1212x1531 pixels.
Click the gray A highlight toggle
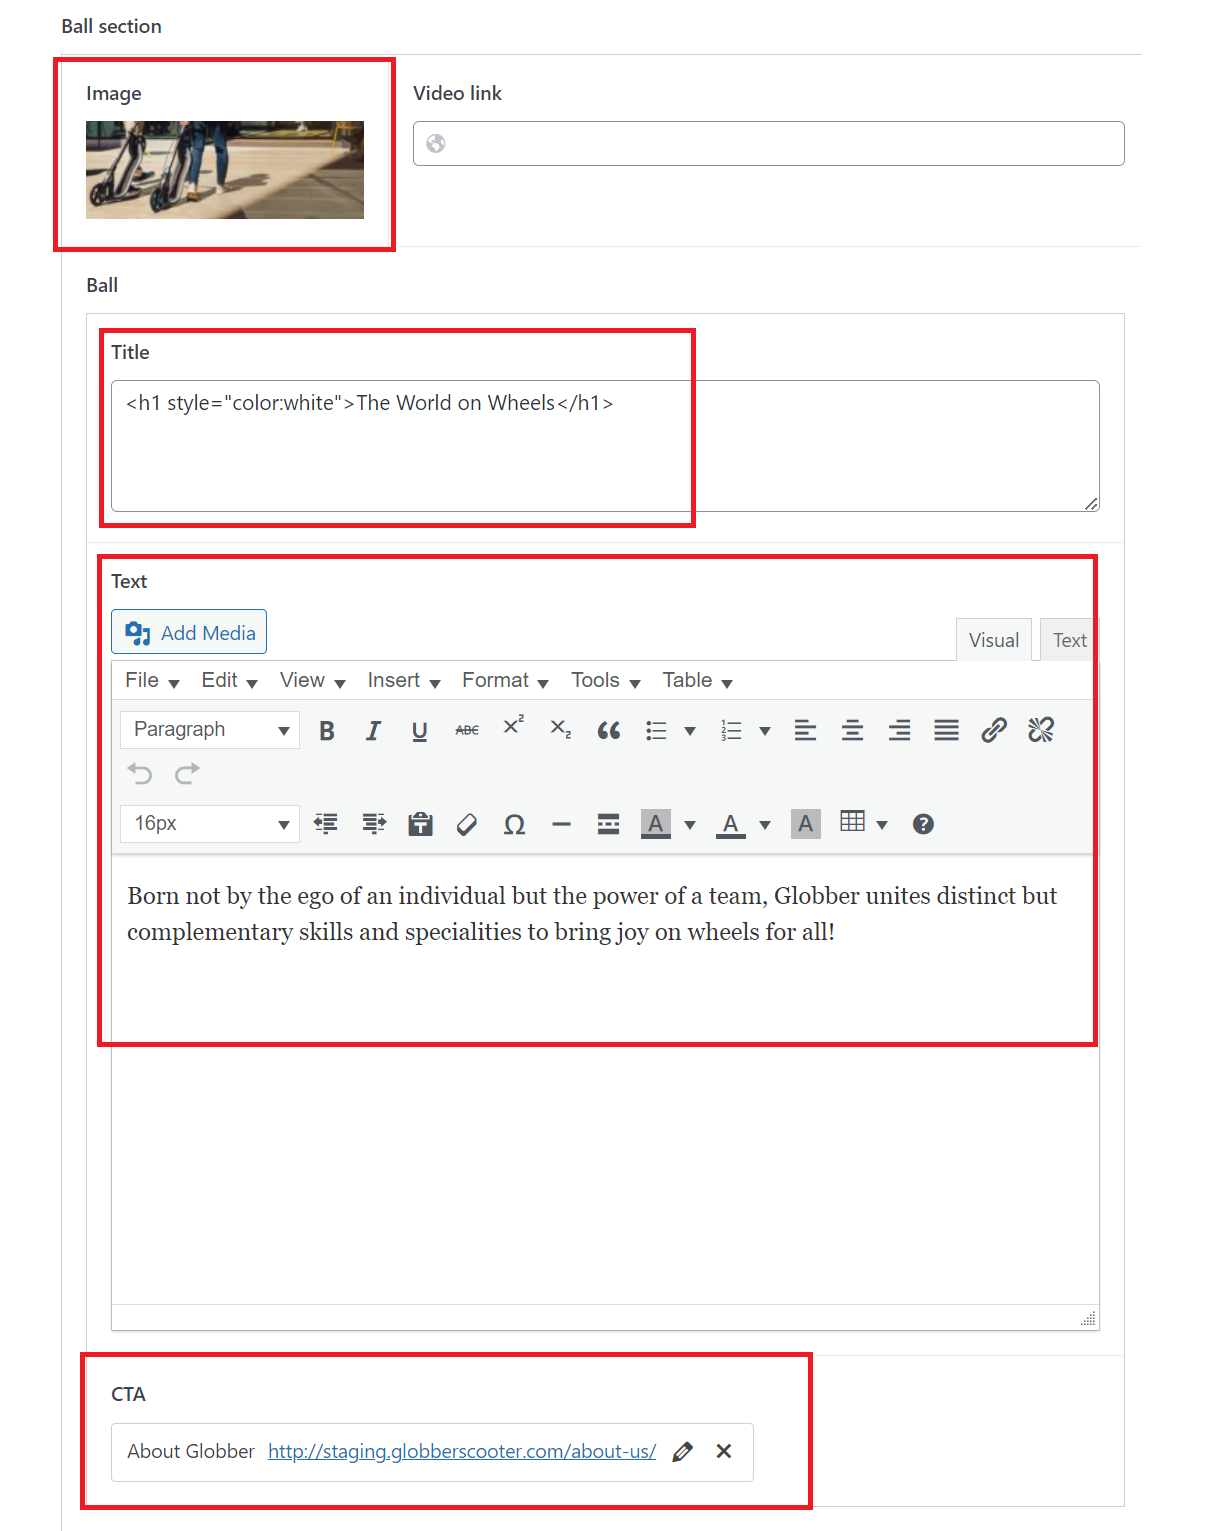[806, 824]
